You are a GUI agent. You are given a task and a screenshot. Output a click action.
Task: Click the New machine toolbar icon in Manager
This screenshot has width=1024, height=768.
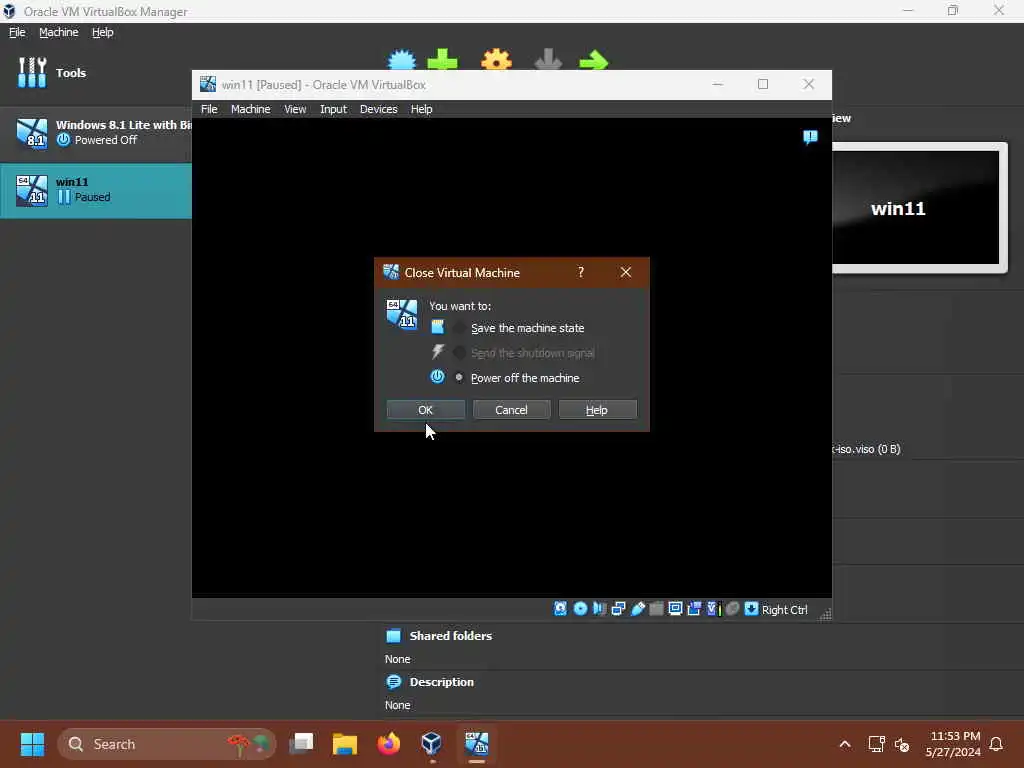point(402,60)
